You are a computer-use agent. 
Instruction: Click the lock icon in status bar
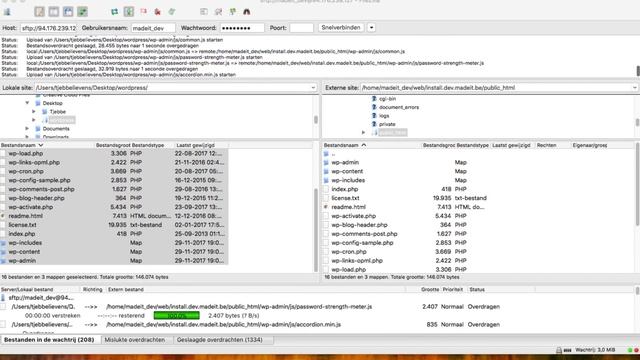[x=559, y=350]
